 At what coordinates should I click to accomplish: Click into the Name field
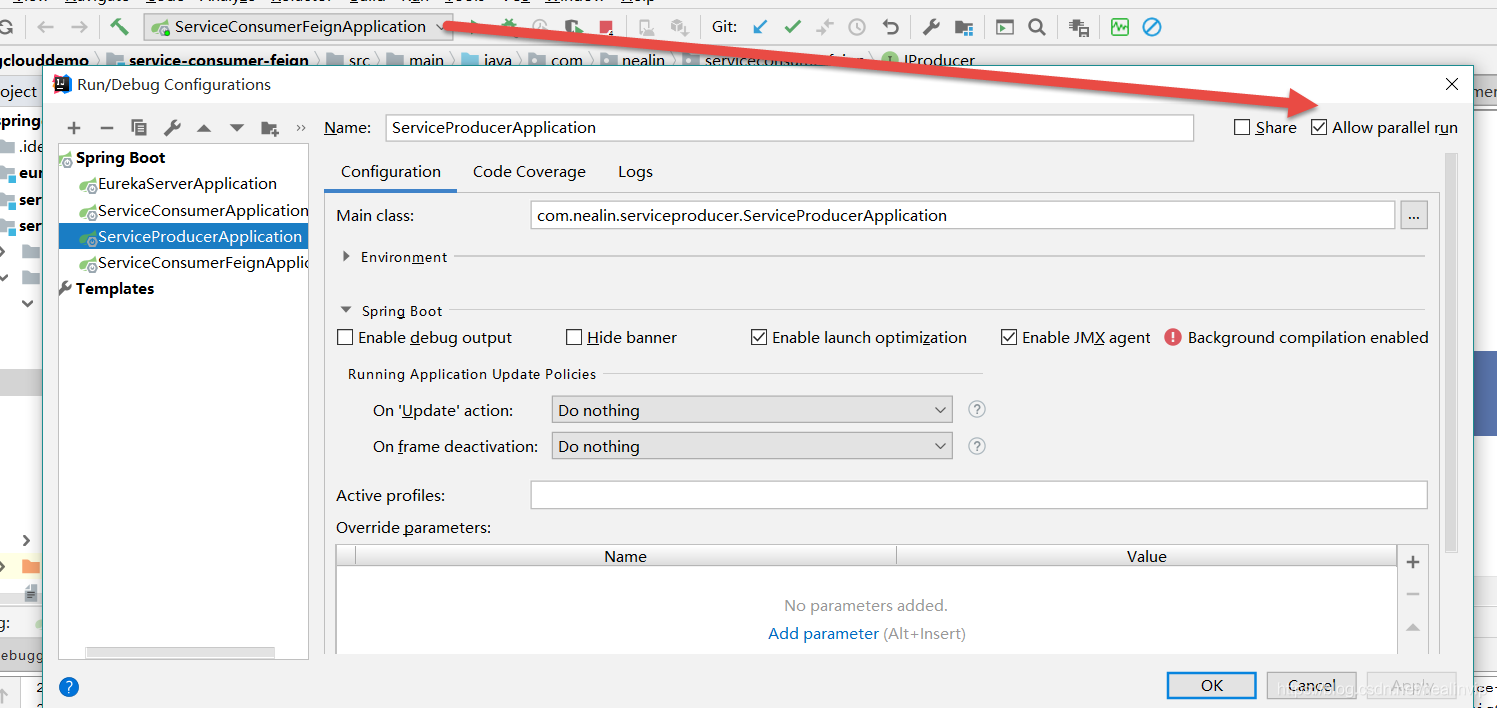[x=789, y=128]
